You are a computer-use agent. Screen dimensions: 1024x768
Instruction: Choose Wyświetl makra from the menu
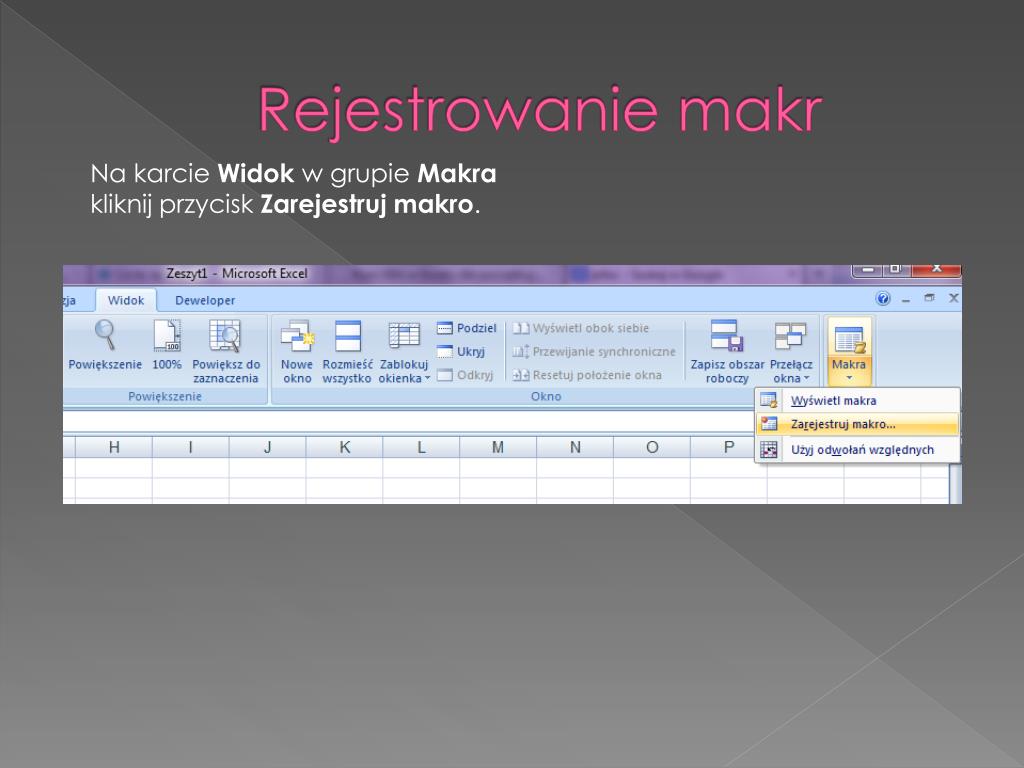click(857, 400)
